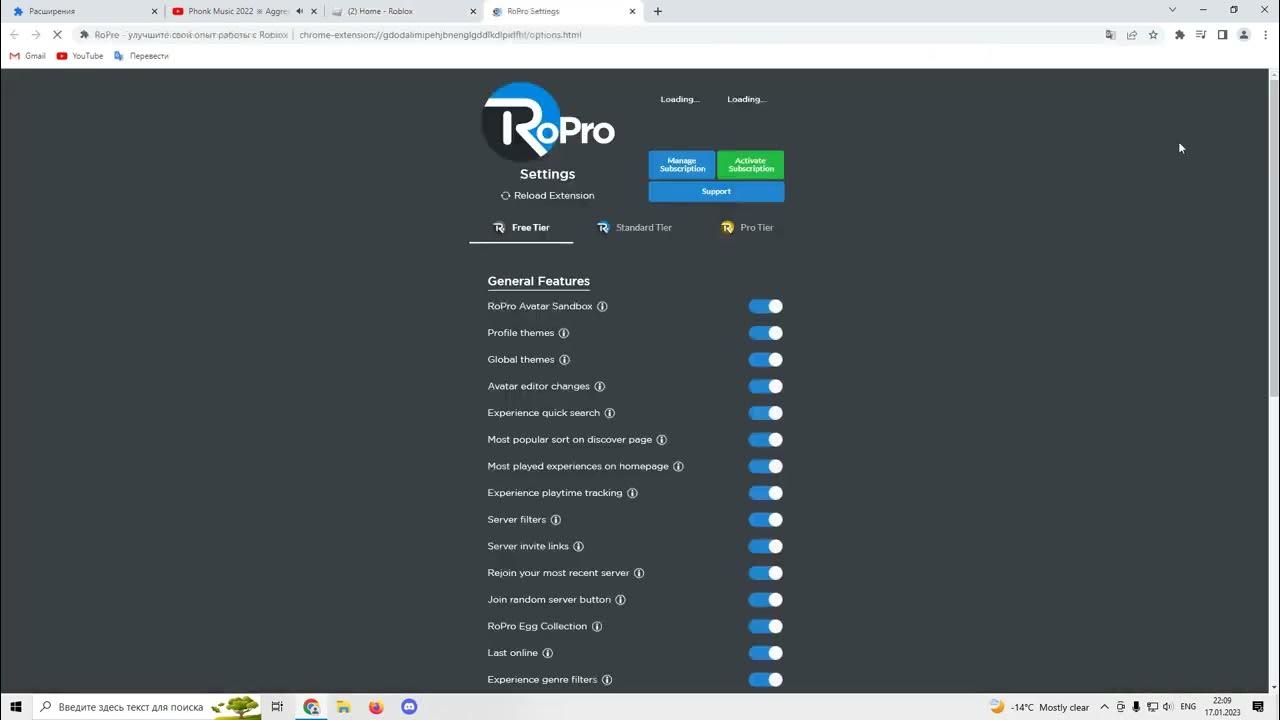The height and width of the screenshot is (720, 1280).
Task: Click info icon next to Server invite links
Action: pos(578,547)
